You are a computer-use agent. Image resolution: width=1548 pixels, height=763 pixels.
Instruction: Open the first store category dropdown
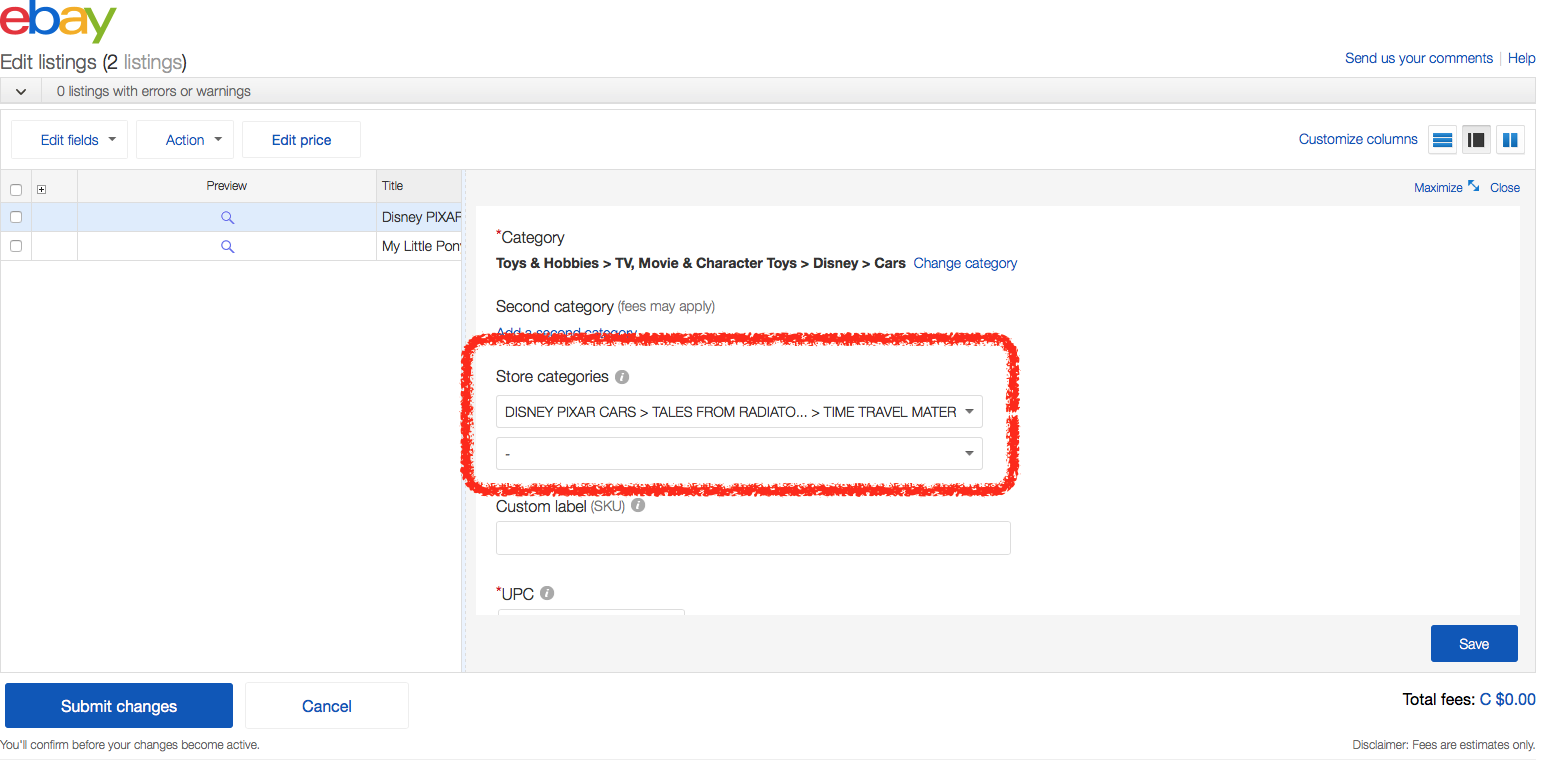click(x=739, y=412)
